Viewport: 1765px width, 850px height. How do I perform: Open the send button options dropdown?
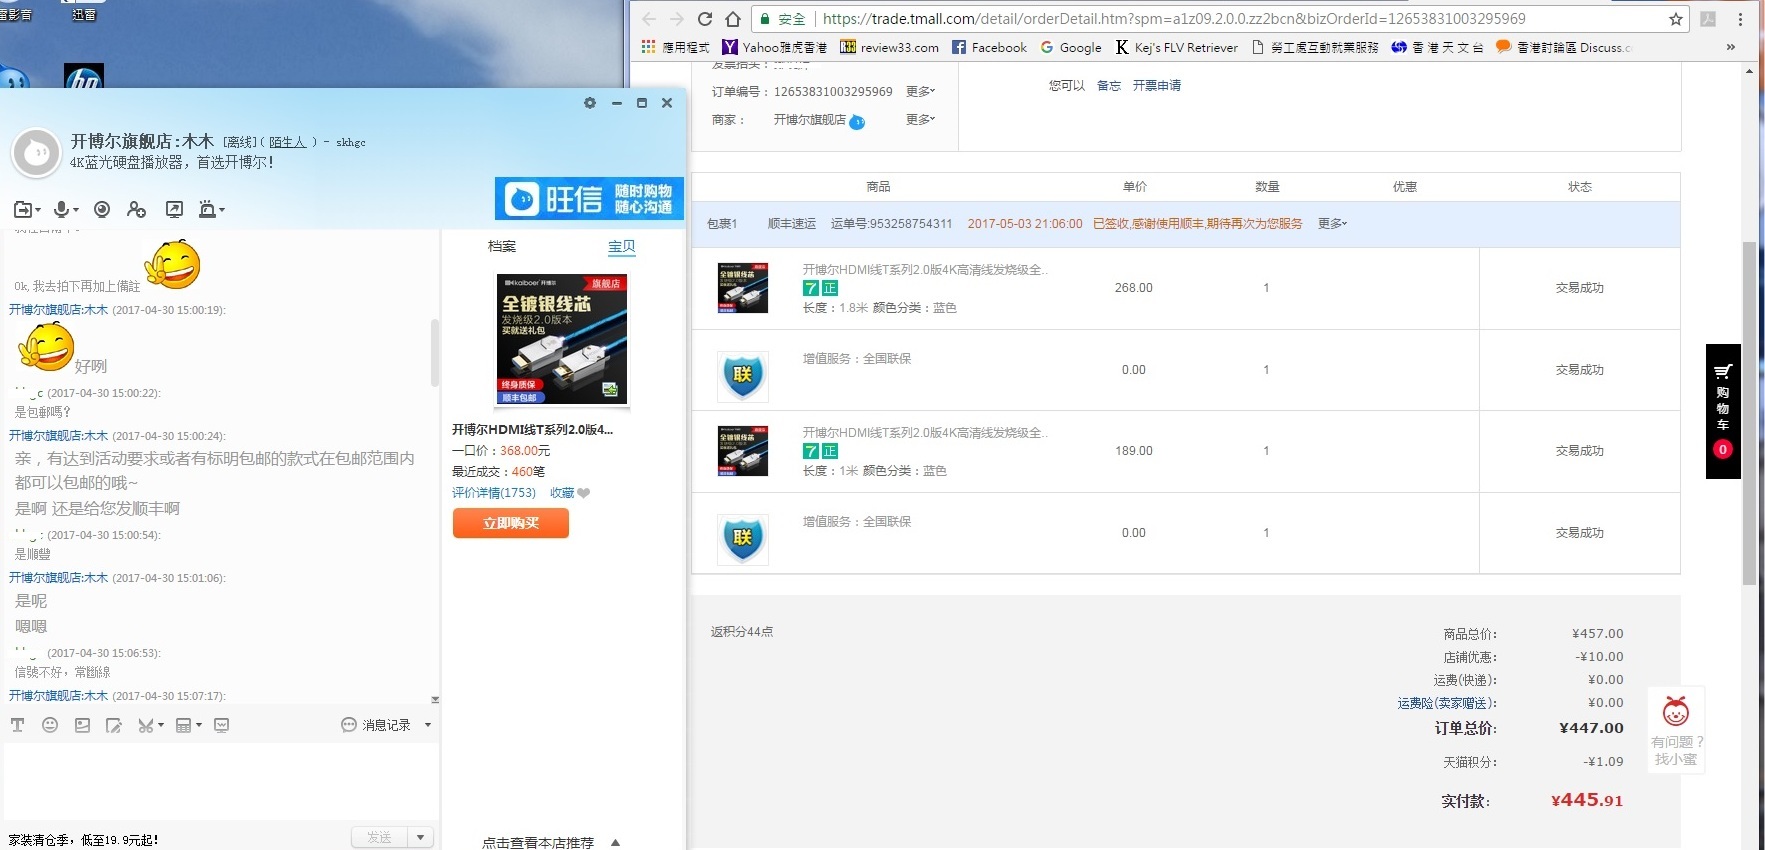[x=421, y=837]
